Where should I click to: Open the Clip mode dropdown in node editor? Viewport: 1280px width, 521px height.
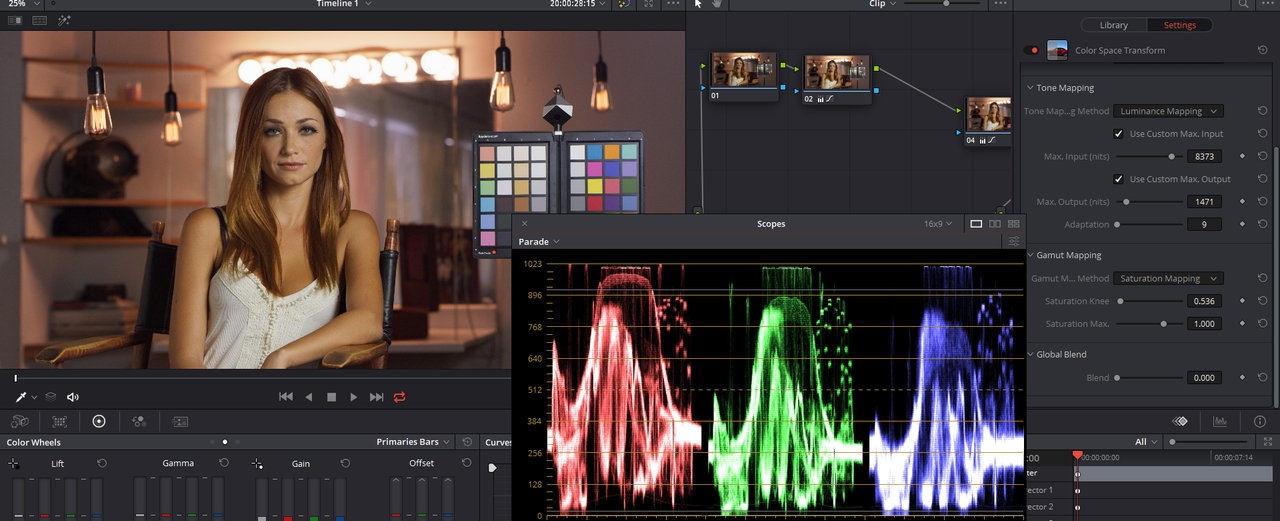click(883, 4)
